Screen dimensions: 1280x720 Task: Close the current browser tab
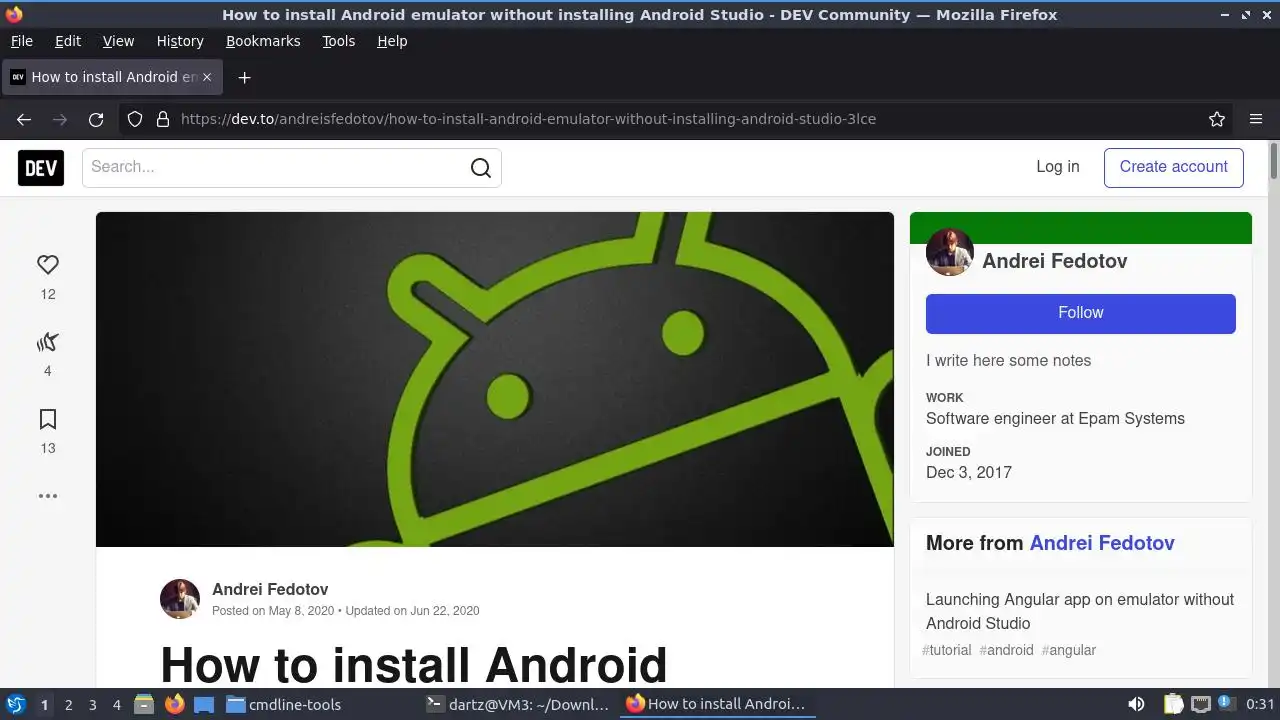(x=207, y=77)
